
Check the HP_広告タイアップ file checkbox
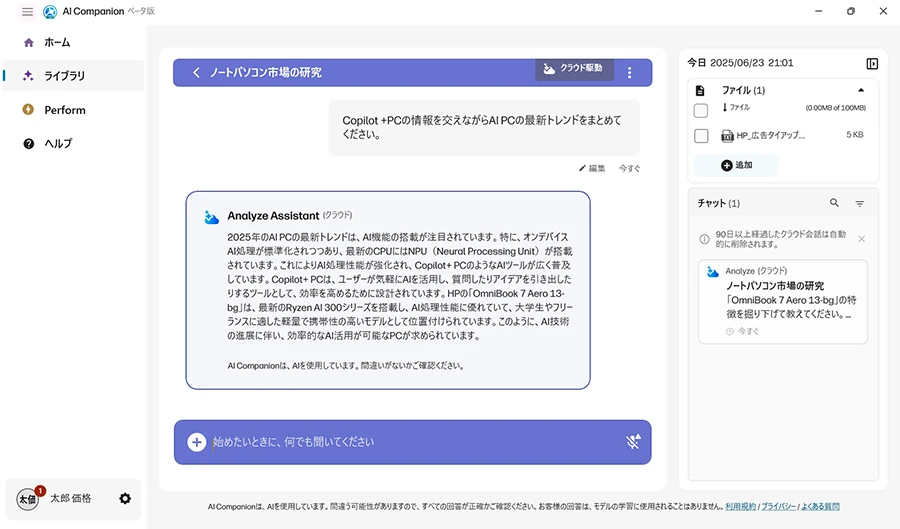(x=701, y=136)
